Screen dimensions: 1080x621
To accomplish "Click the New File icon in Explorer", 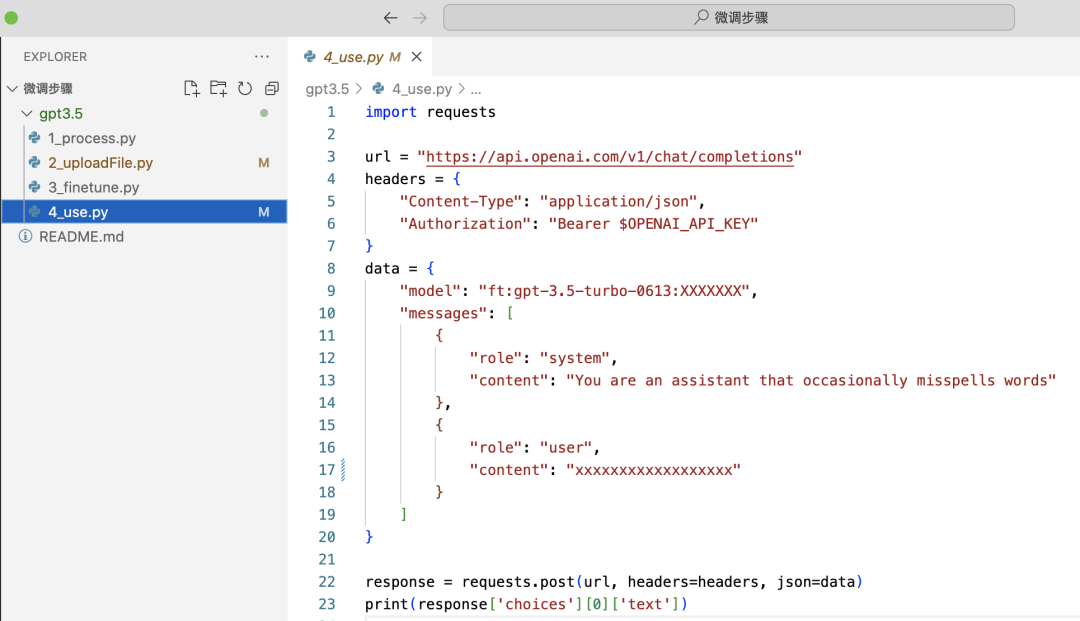I will point(191,88).
